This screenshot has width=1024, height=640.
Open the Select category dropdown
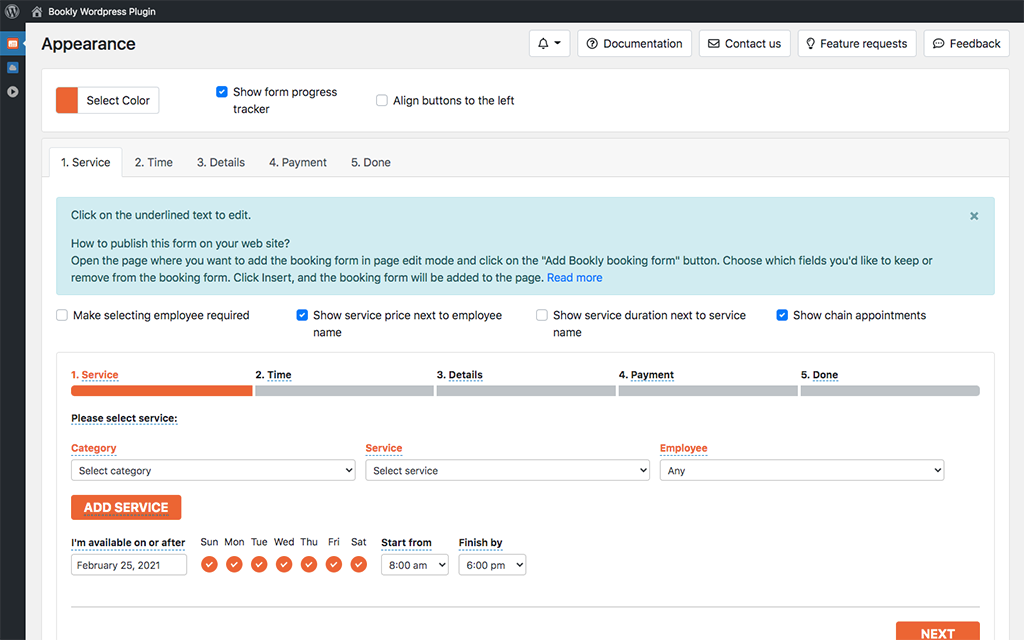[213, 470]
